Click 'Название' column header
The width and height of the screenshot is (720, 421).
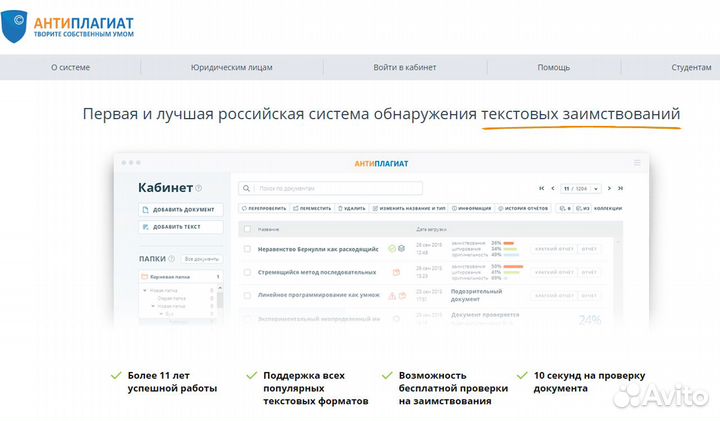[268, 229]
